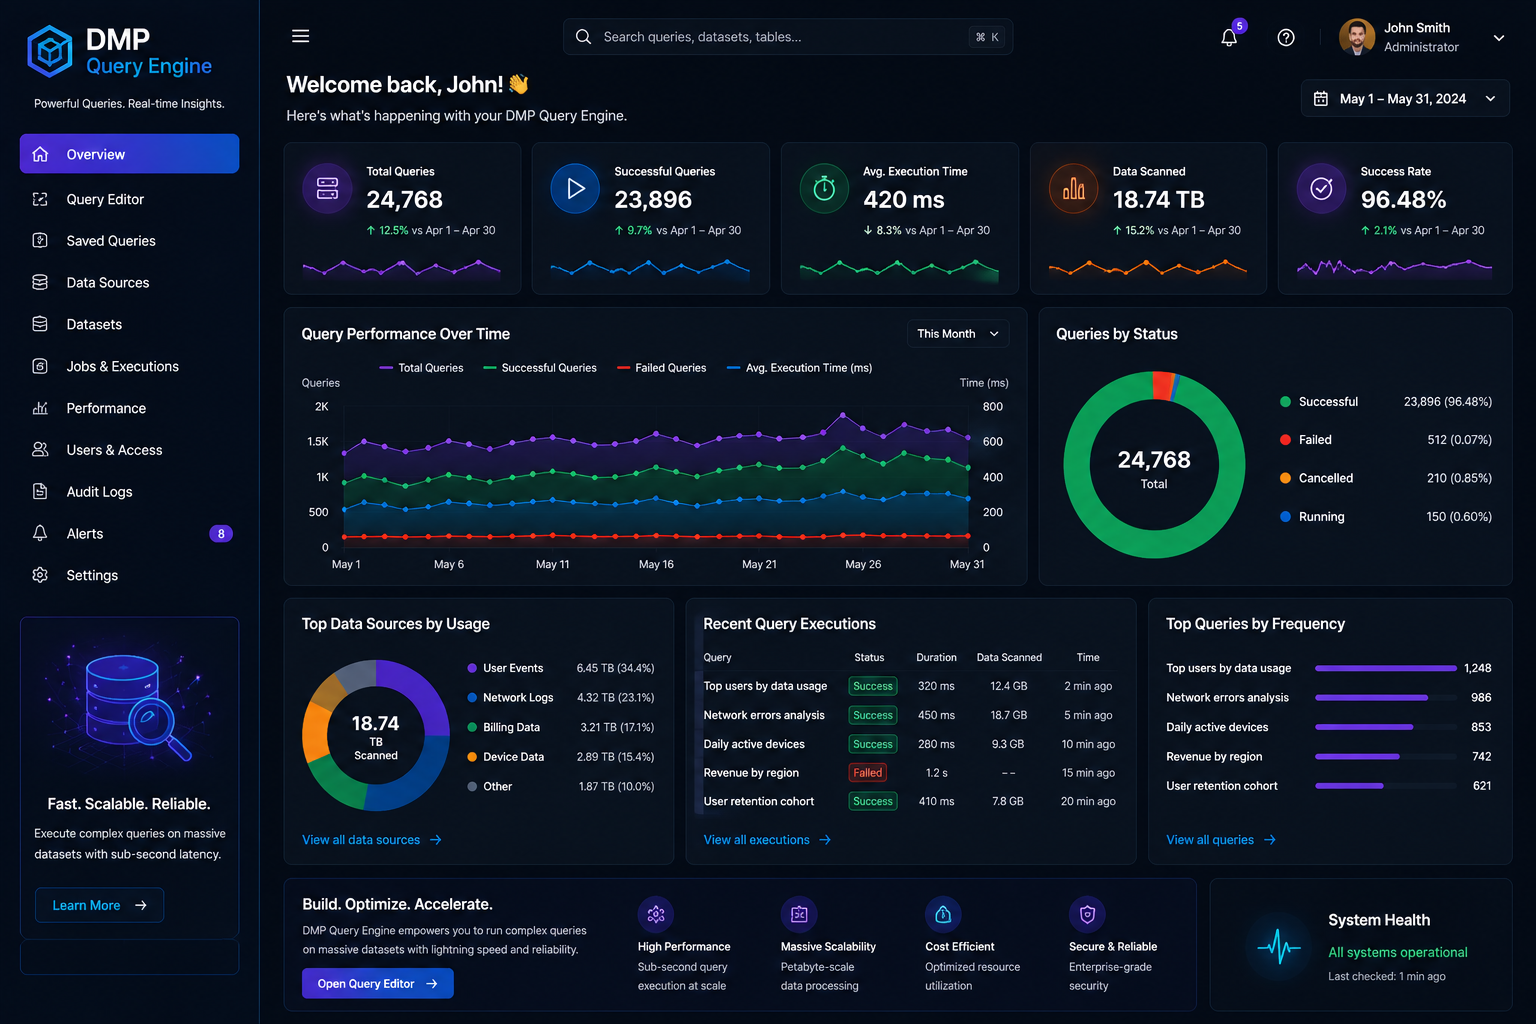Follow the View all executions link

tap(768, 840)
